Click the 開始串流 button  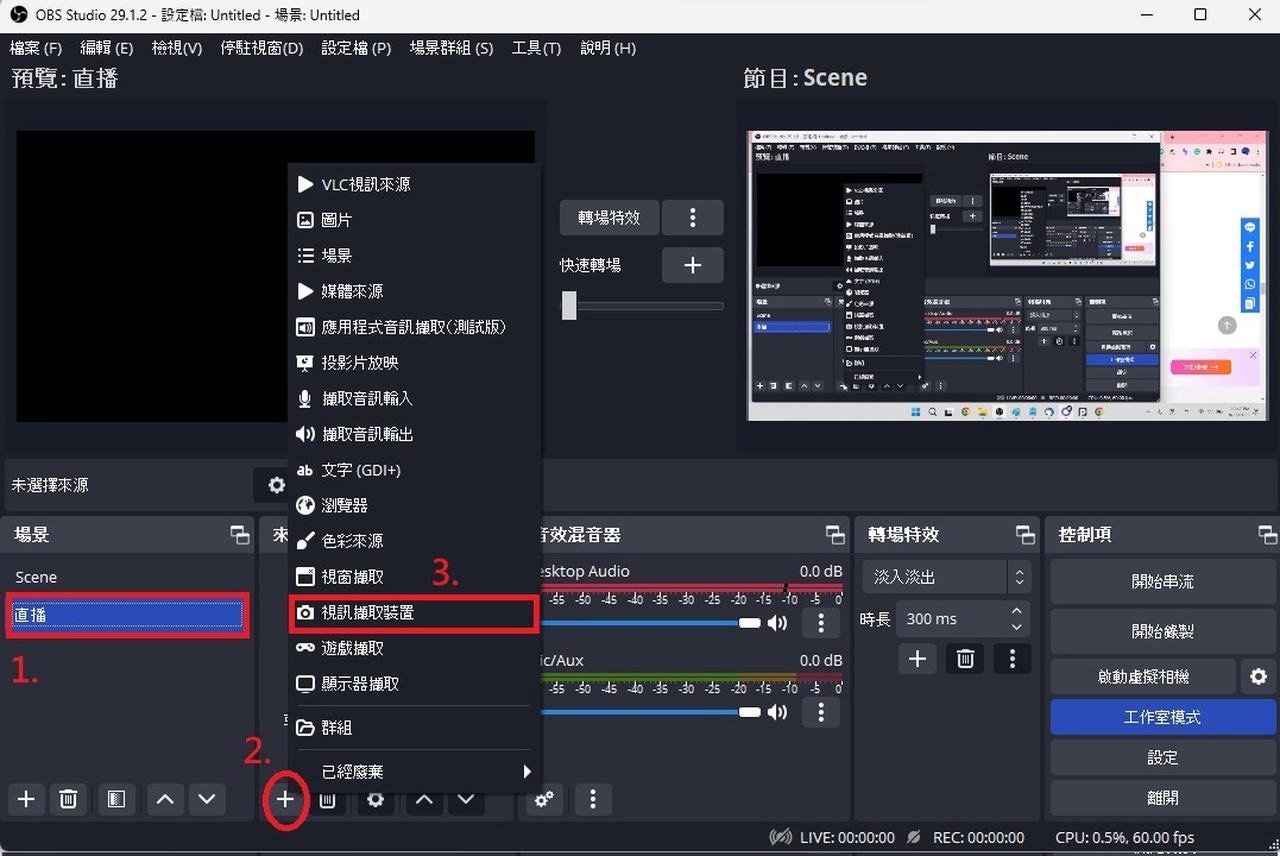[x=1163, y=581]
